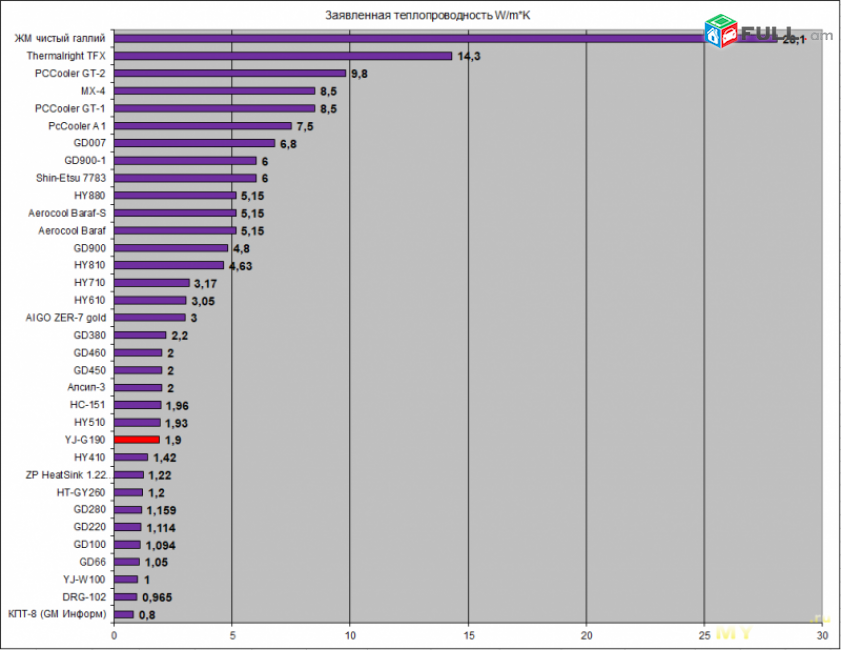Select the 'HY410' label
The image size is (841, 650).
tap(89, 457)
